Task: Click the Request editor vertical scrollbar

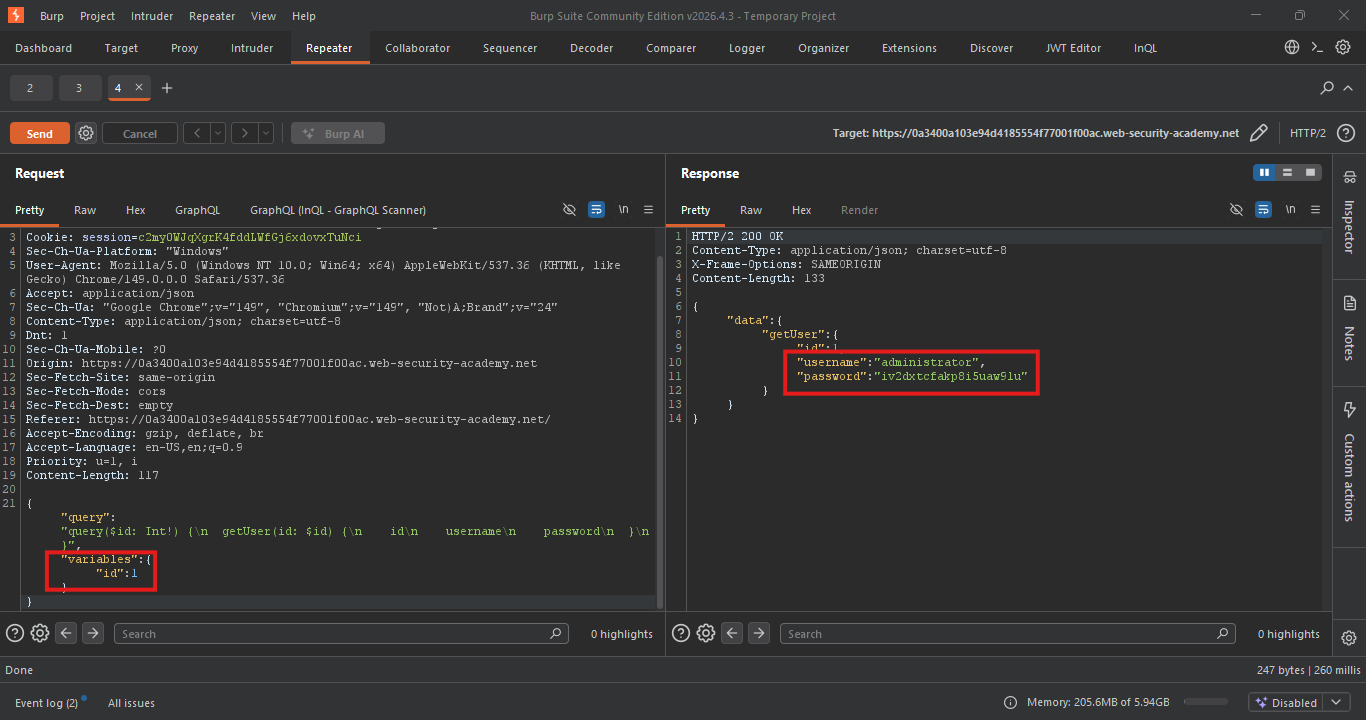Action: pyautogui.click(x=658, y=430)
